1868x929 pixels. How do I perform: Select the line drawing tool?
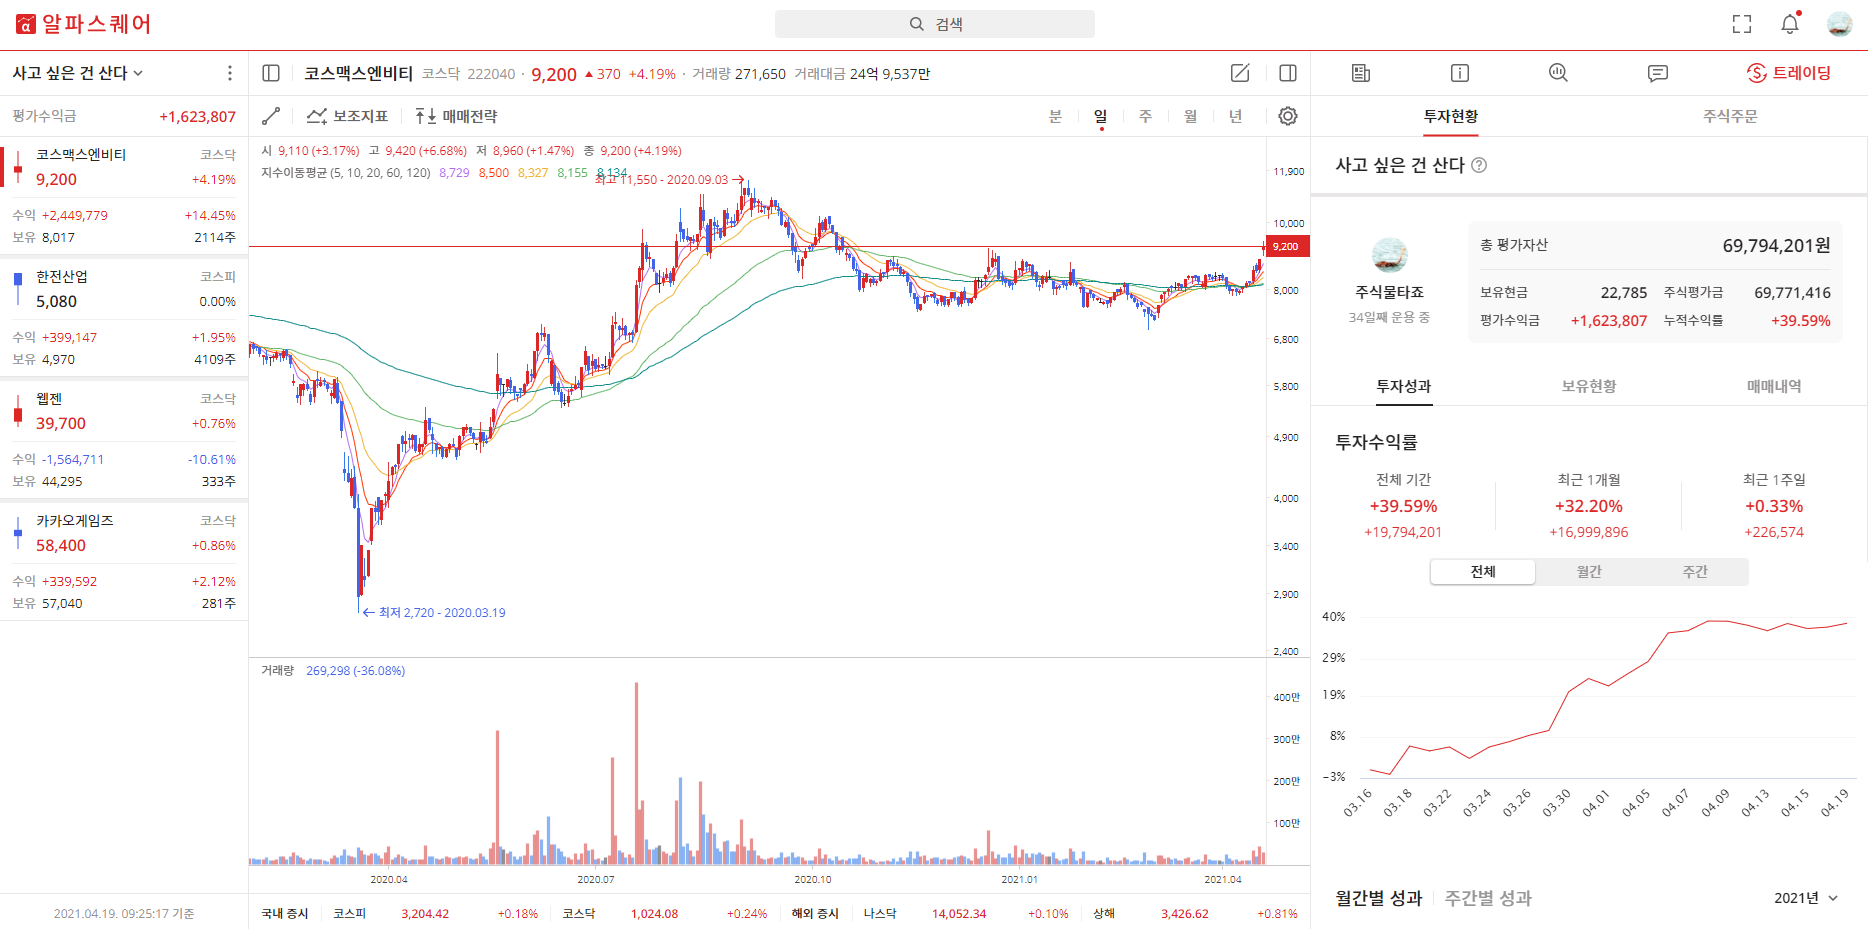[271, 116]
